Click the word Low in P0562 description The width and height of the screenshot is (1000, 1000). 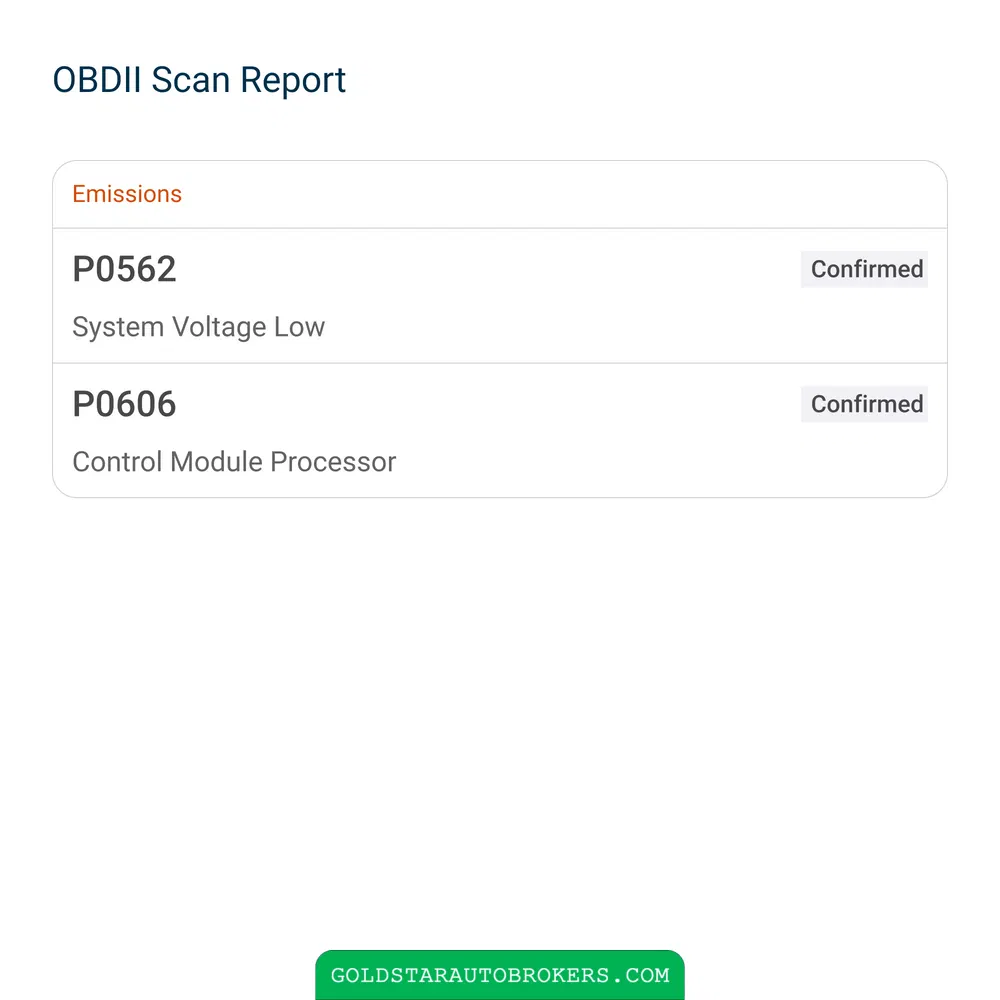pos(300,327)
